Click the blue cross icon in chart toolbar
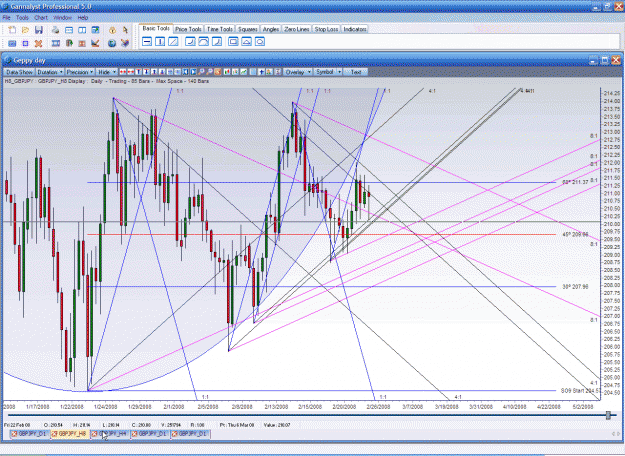Image resolution: width=625 pixels, height=456 pixels. coord(261,72)
